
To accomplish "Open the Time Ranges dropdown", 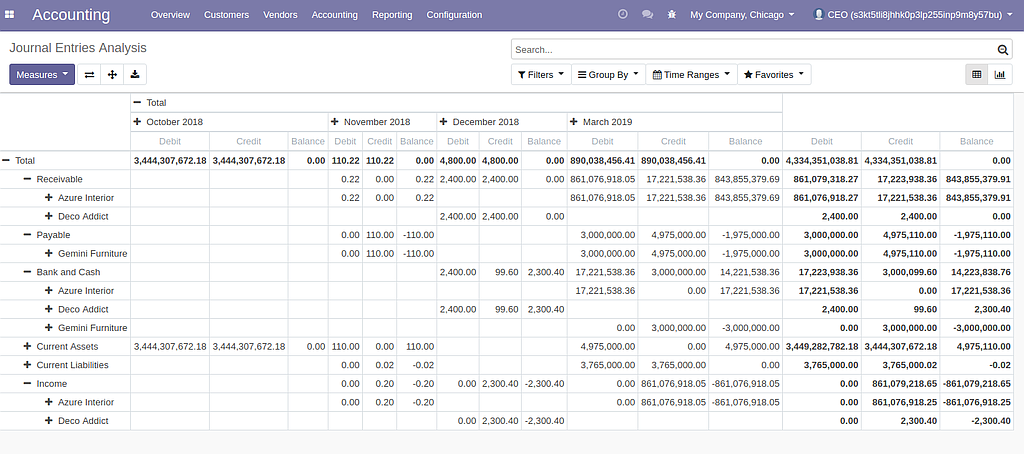I will pos(692,74).
